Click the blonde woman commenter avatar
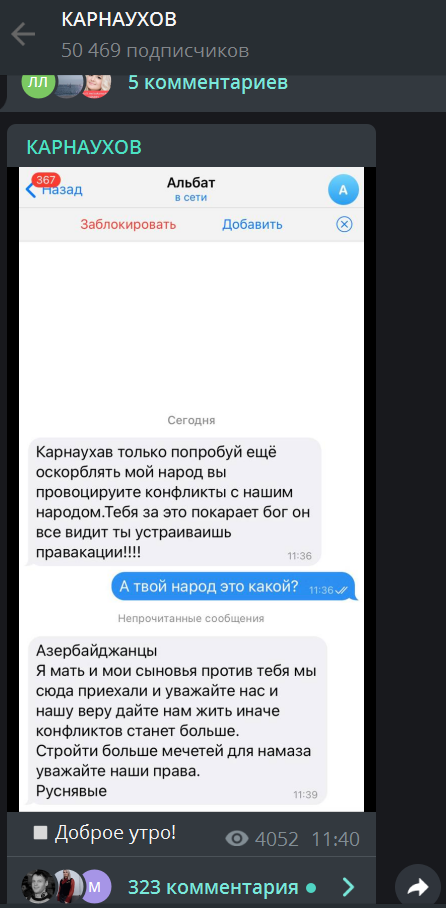This screenshot has width=446, height=908. click(96, 84)
